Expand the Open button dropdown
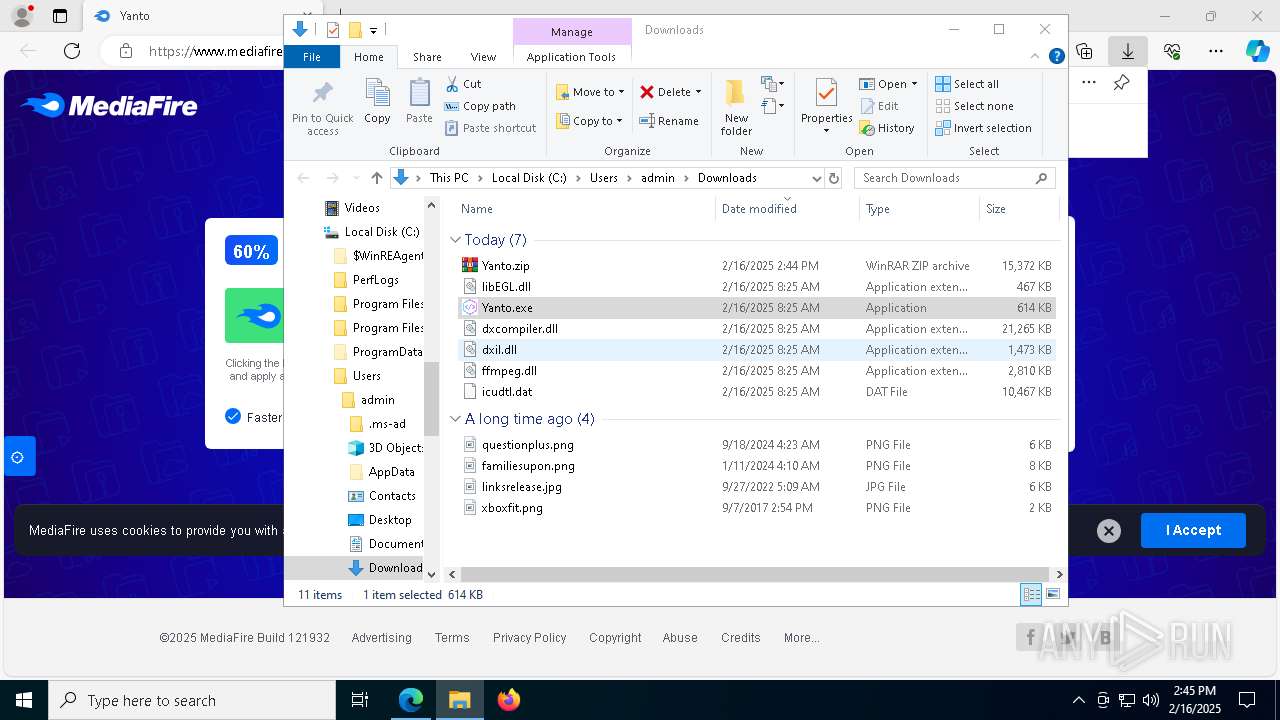The width and height of the screenshot is (1280, 720). coord(914,84)
